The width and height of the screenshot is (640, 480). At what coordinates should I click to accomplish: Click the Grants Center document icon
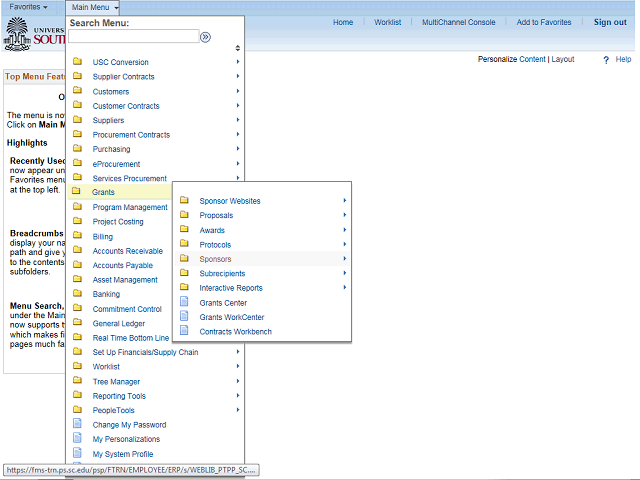coord(184,302)
